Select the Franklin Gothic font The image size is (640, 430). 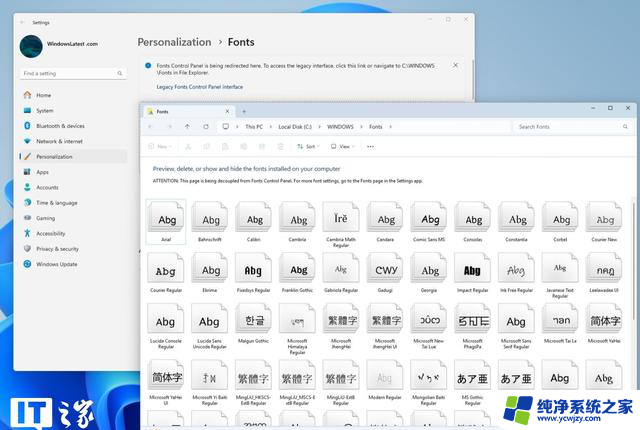pos(297,273)
